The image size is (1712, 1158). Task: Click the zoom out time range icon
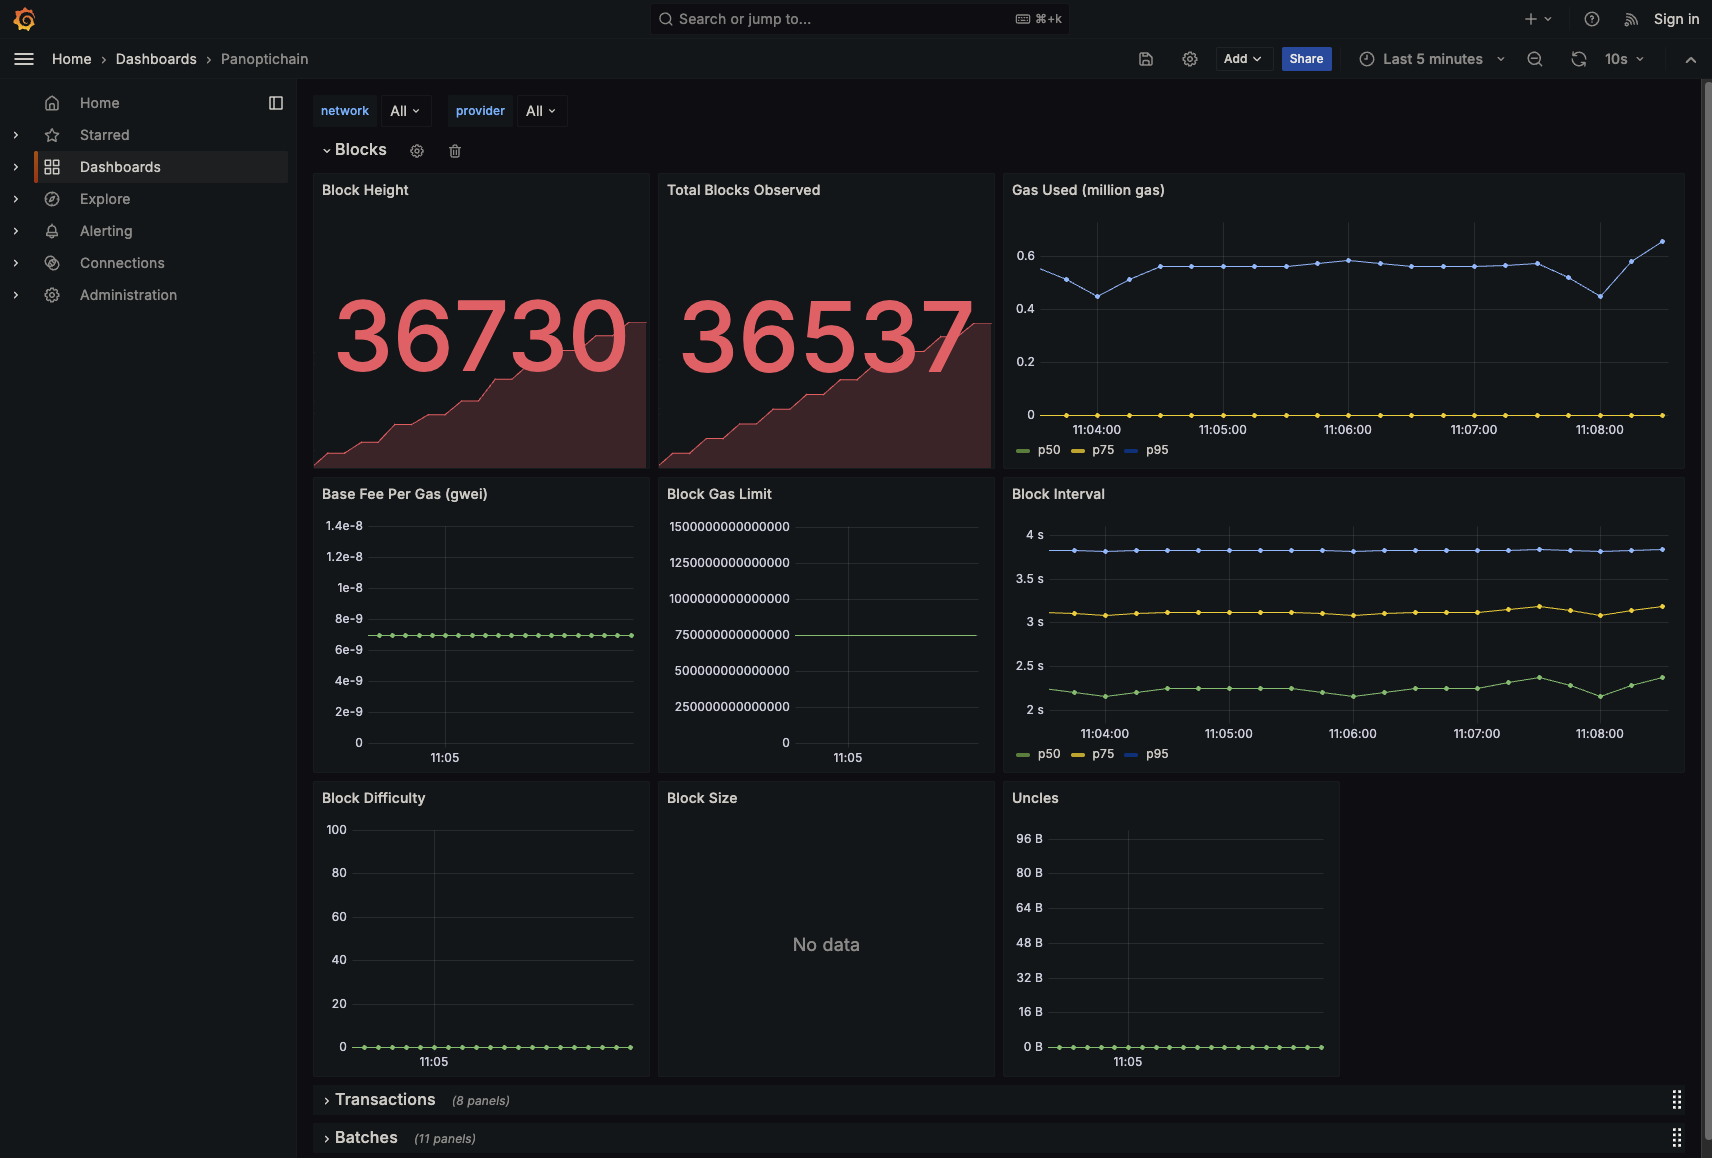pyautogui.click(x=1535, y=59)
